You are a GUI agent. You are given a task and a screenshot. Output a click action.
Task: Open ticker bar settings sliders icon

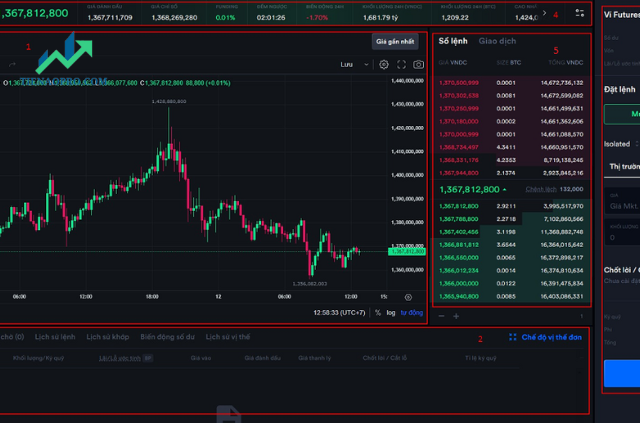click(580, 13)
